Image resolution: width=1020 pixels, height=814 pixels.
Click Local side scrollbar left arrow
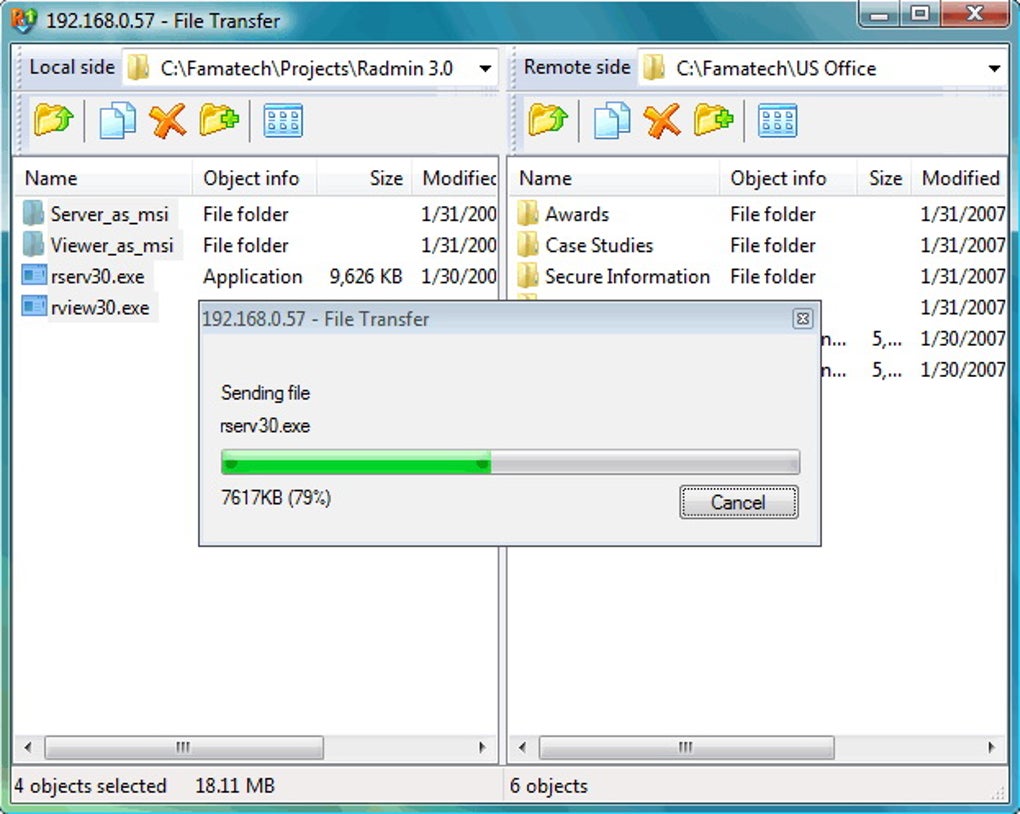click(28, 747)
